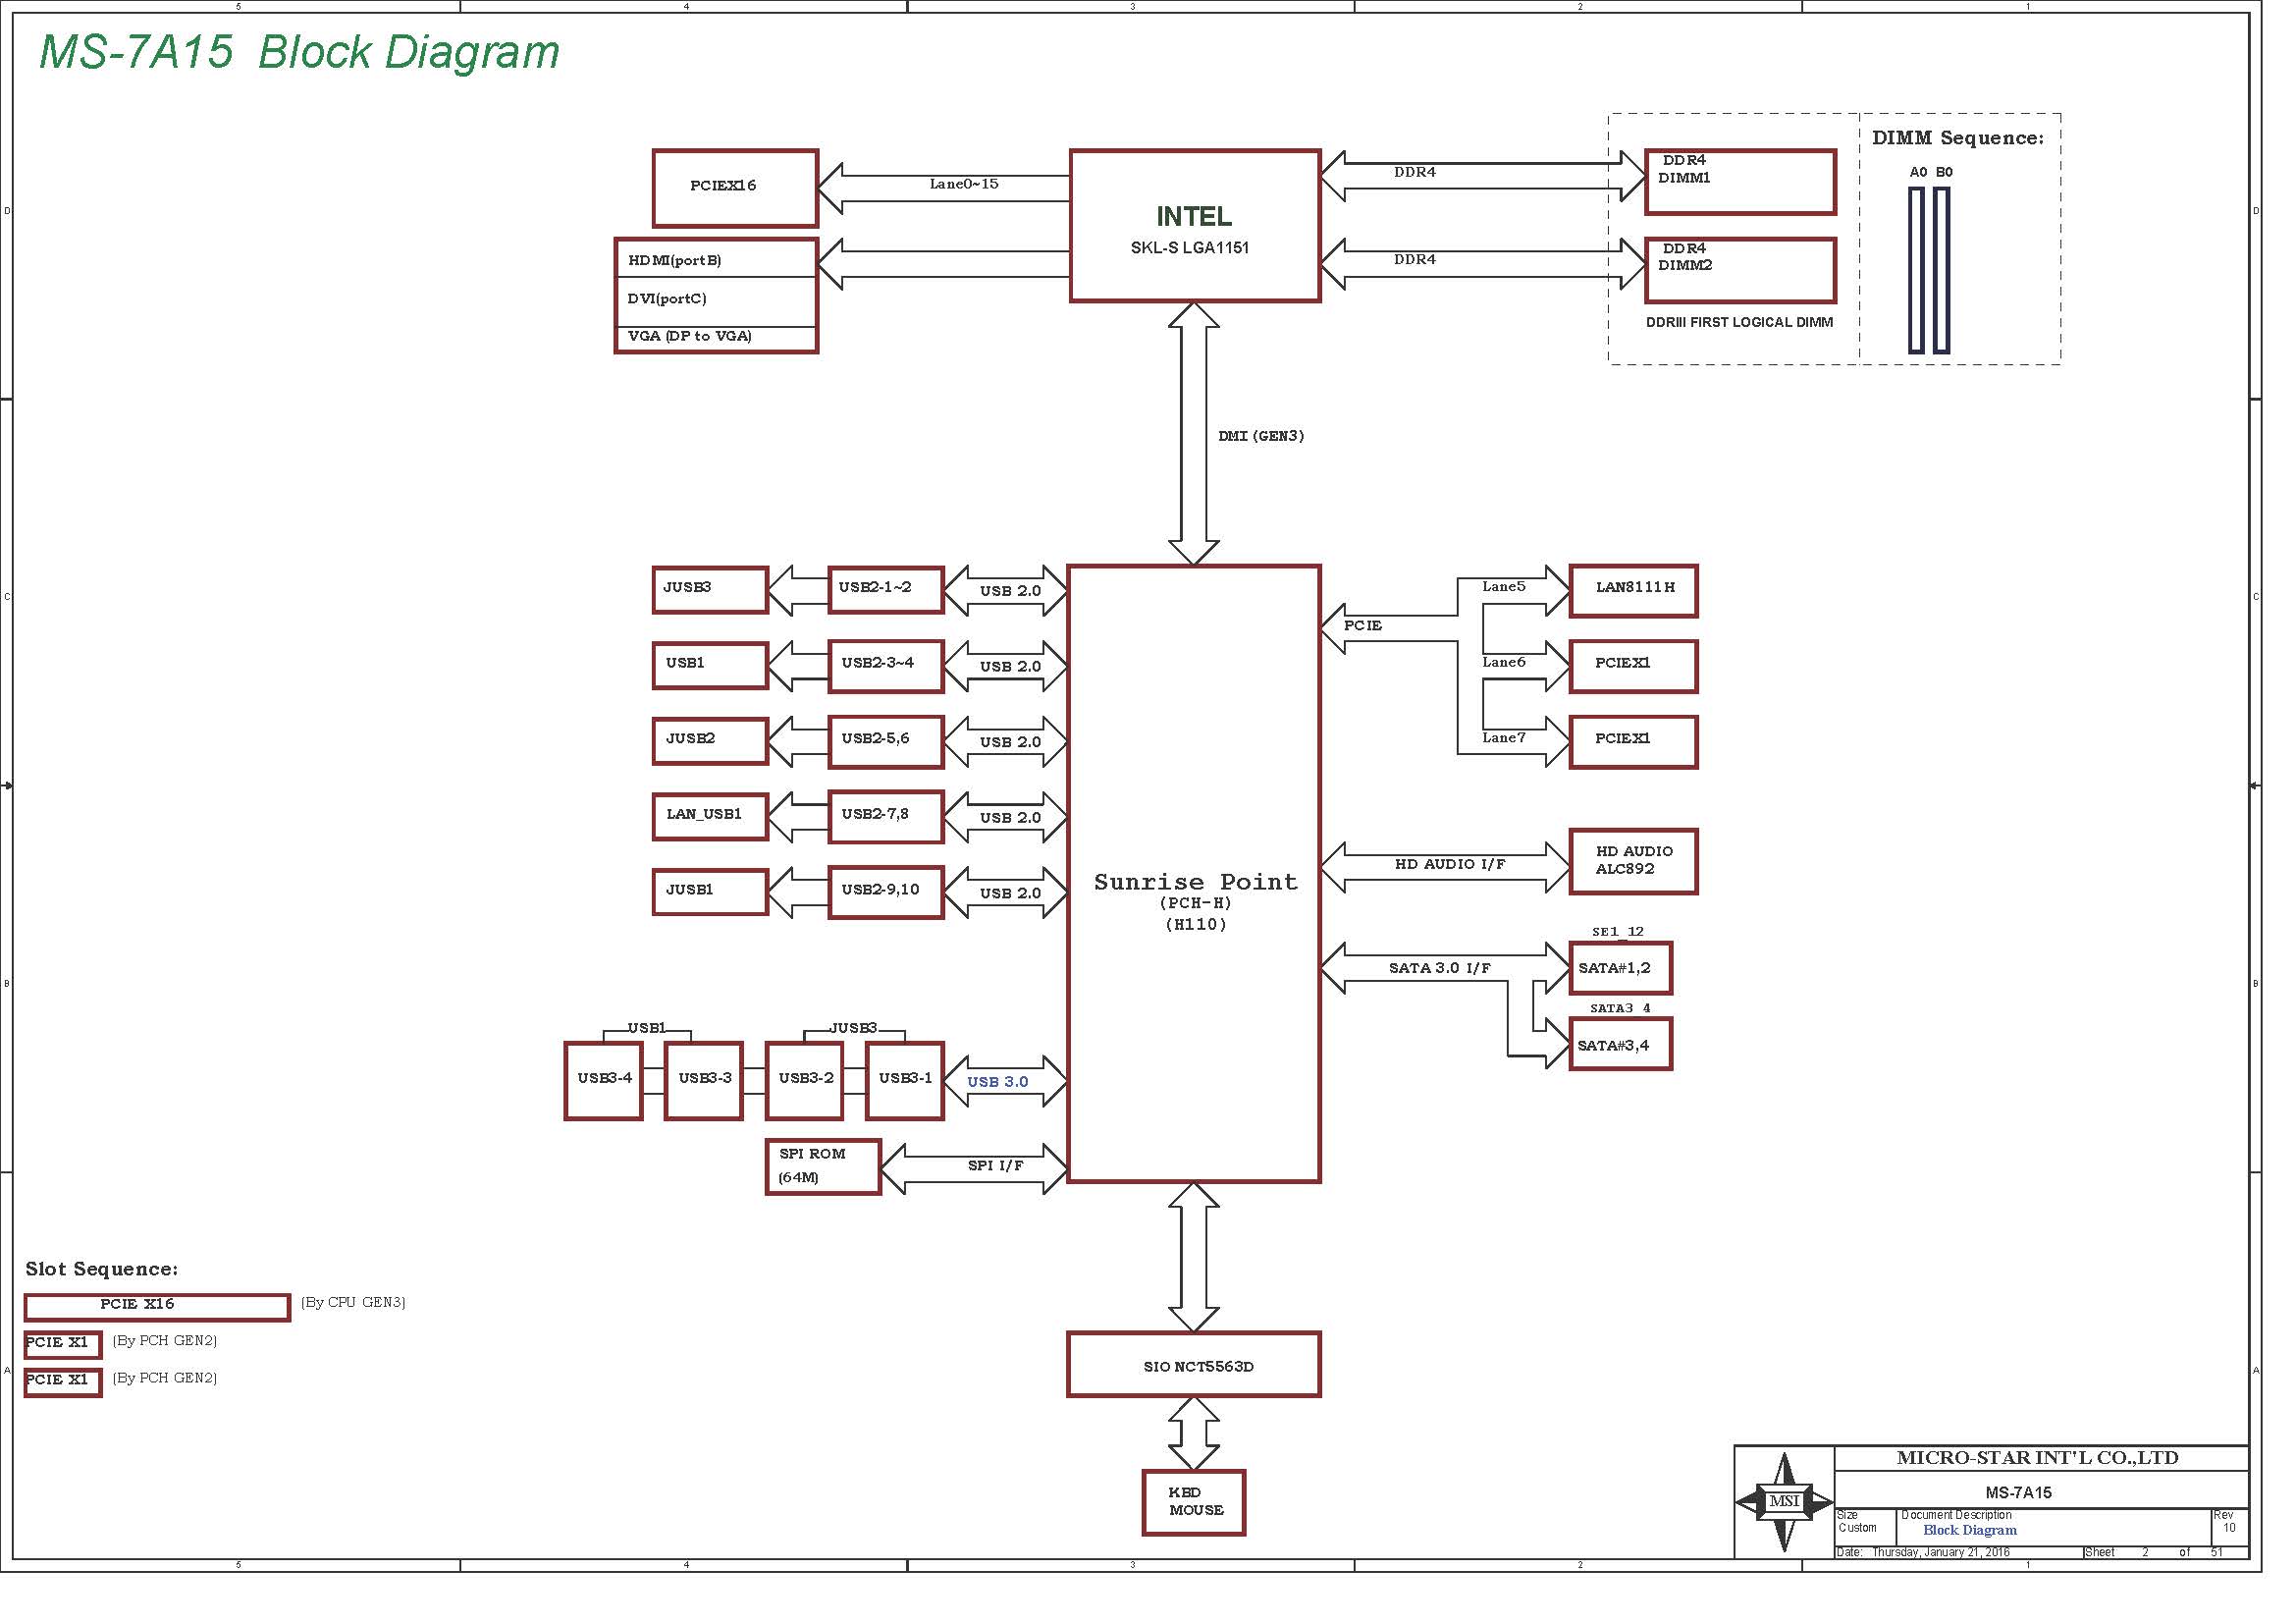Select the SATA#1,2 block
The height and width of the screenshot is (1624, 2296).
1620,968
